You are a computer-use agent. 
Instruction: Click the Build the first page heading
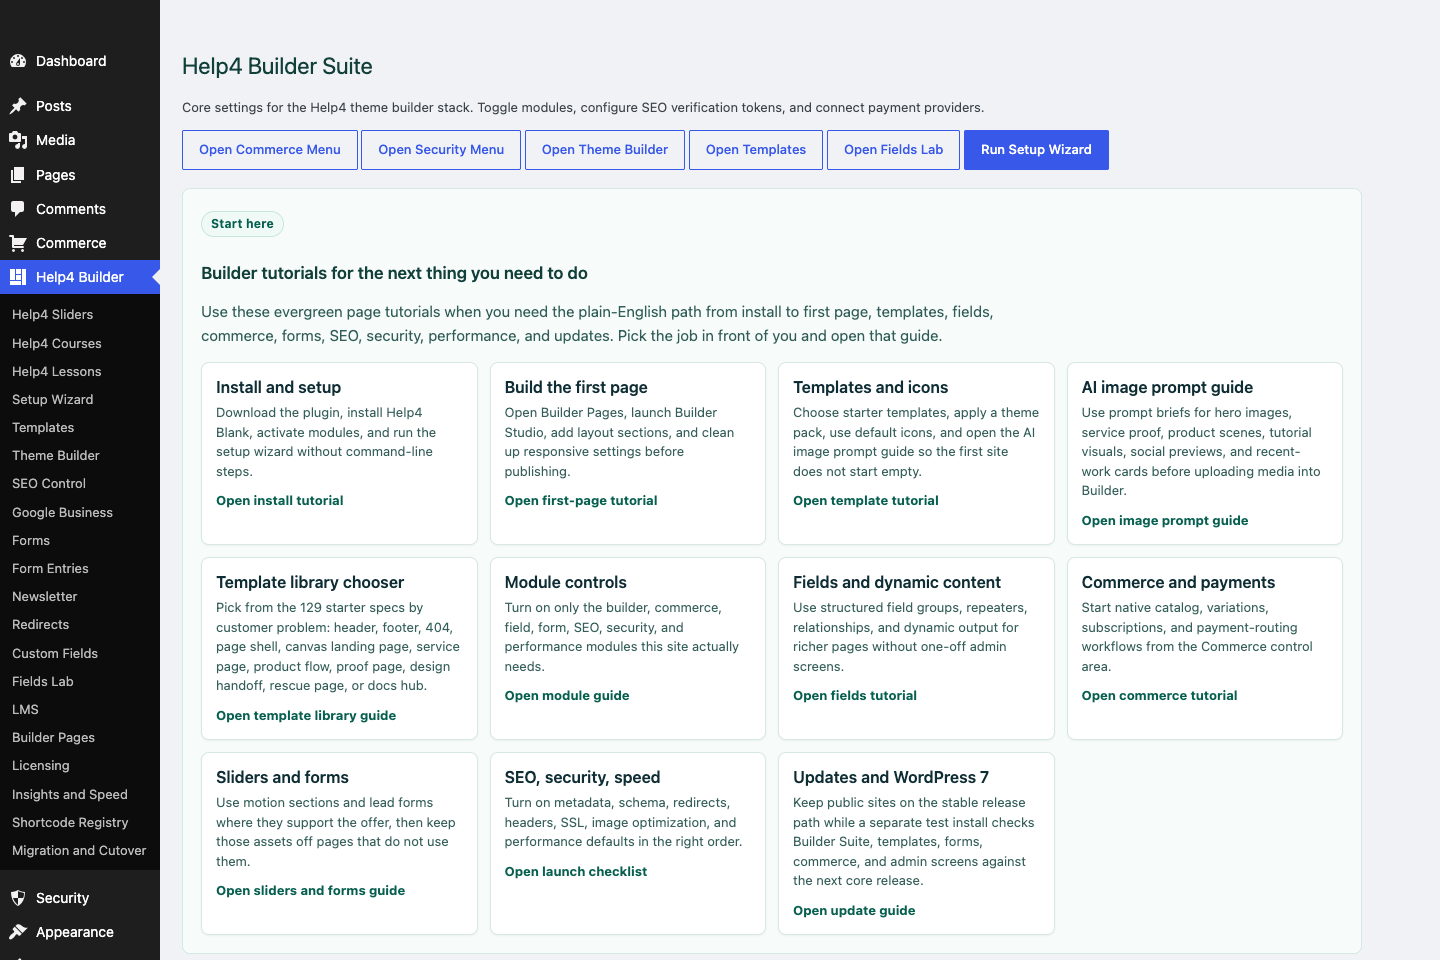pos(576,387)
